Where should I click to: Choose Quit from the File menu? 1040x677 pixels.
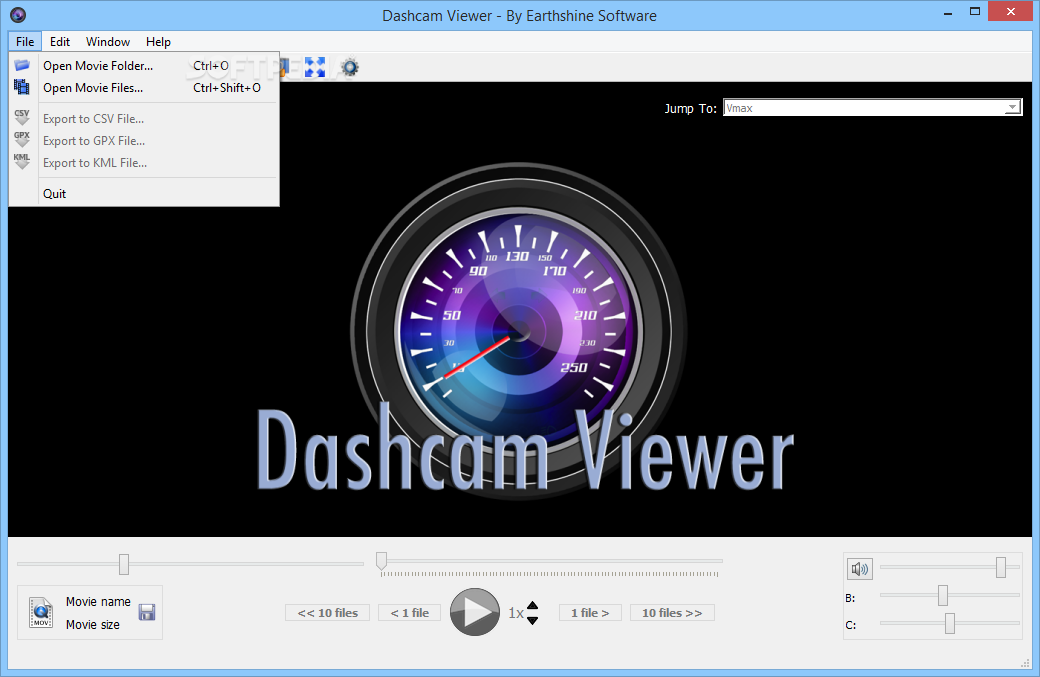pos(144,194)
